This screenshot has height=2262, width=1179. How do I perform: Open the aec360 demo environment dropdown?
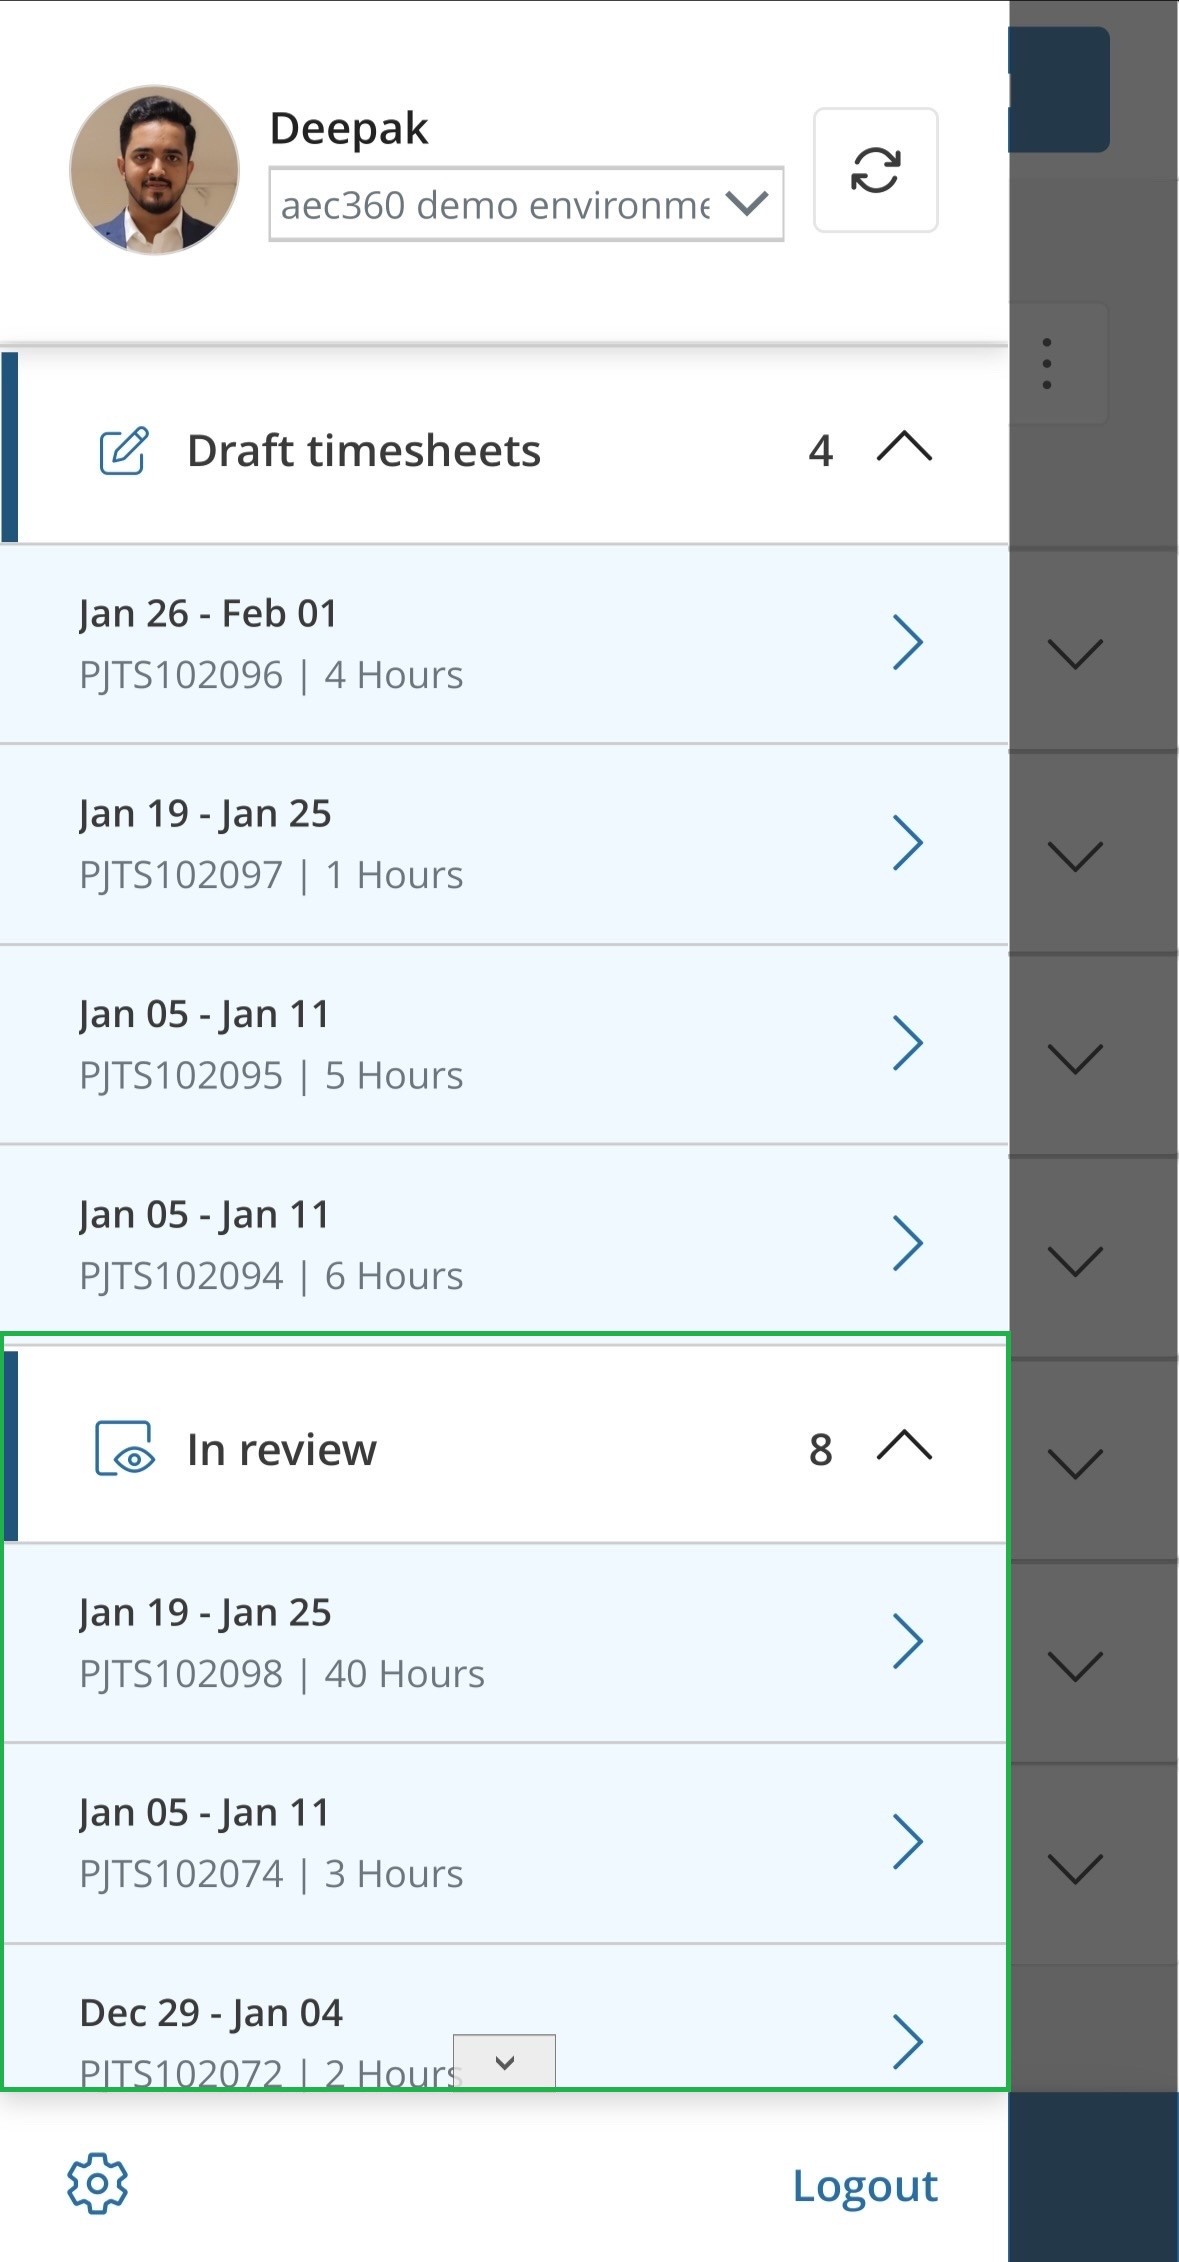[526, 204]
